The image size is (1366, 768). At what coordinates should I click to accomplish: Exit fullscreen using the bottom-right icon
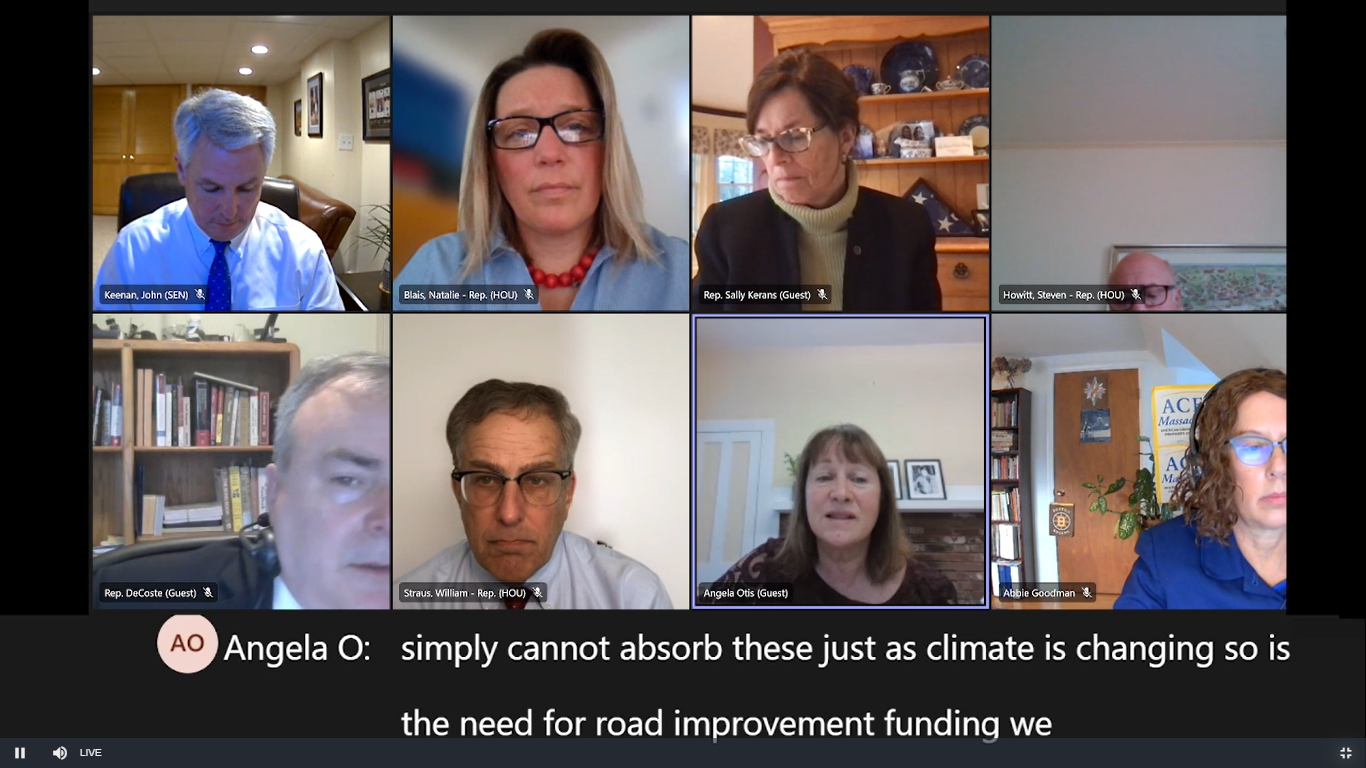click(1346, 753)
